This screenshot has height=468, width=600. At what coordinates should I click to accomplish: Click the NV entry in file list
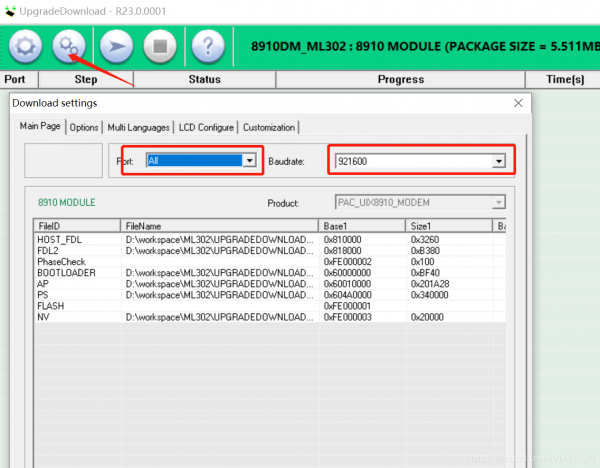tap(43, 316)
